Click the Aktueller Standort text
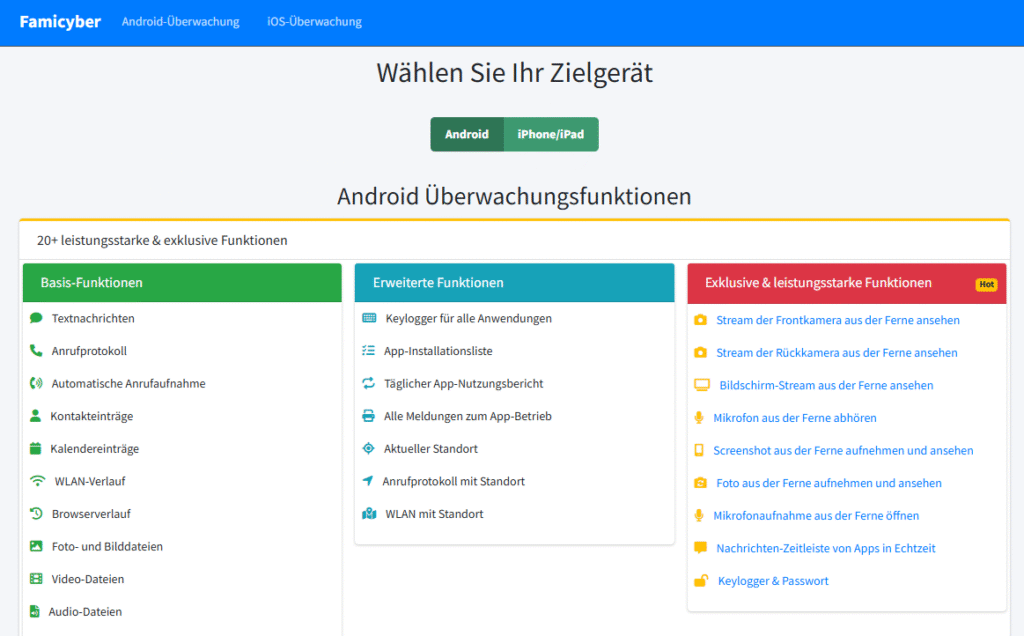Screen dimensions: 1024x636 (x=431, y=449)
